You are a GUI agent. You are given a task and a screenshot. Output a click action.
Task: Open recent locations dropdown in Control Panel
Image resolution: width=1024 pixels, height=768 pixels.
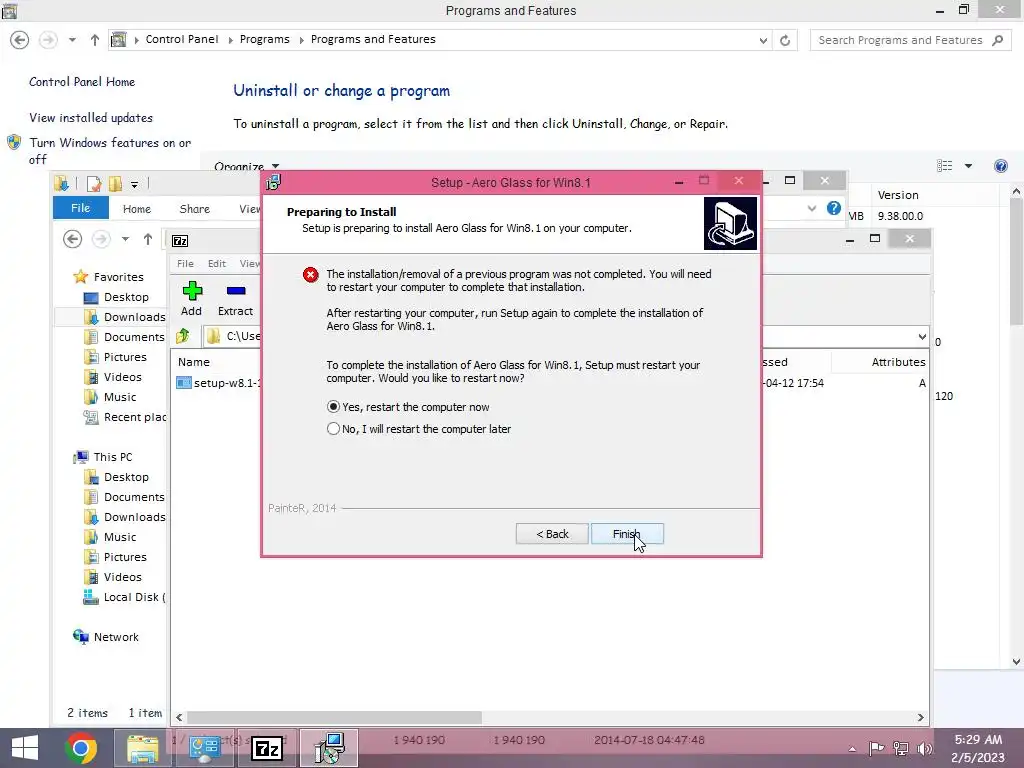[x=72, y=40]
